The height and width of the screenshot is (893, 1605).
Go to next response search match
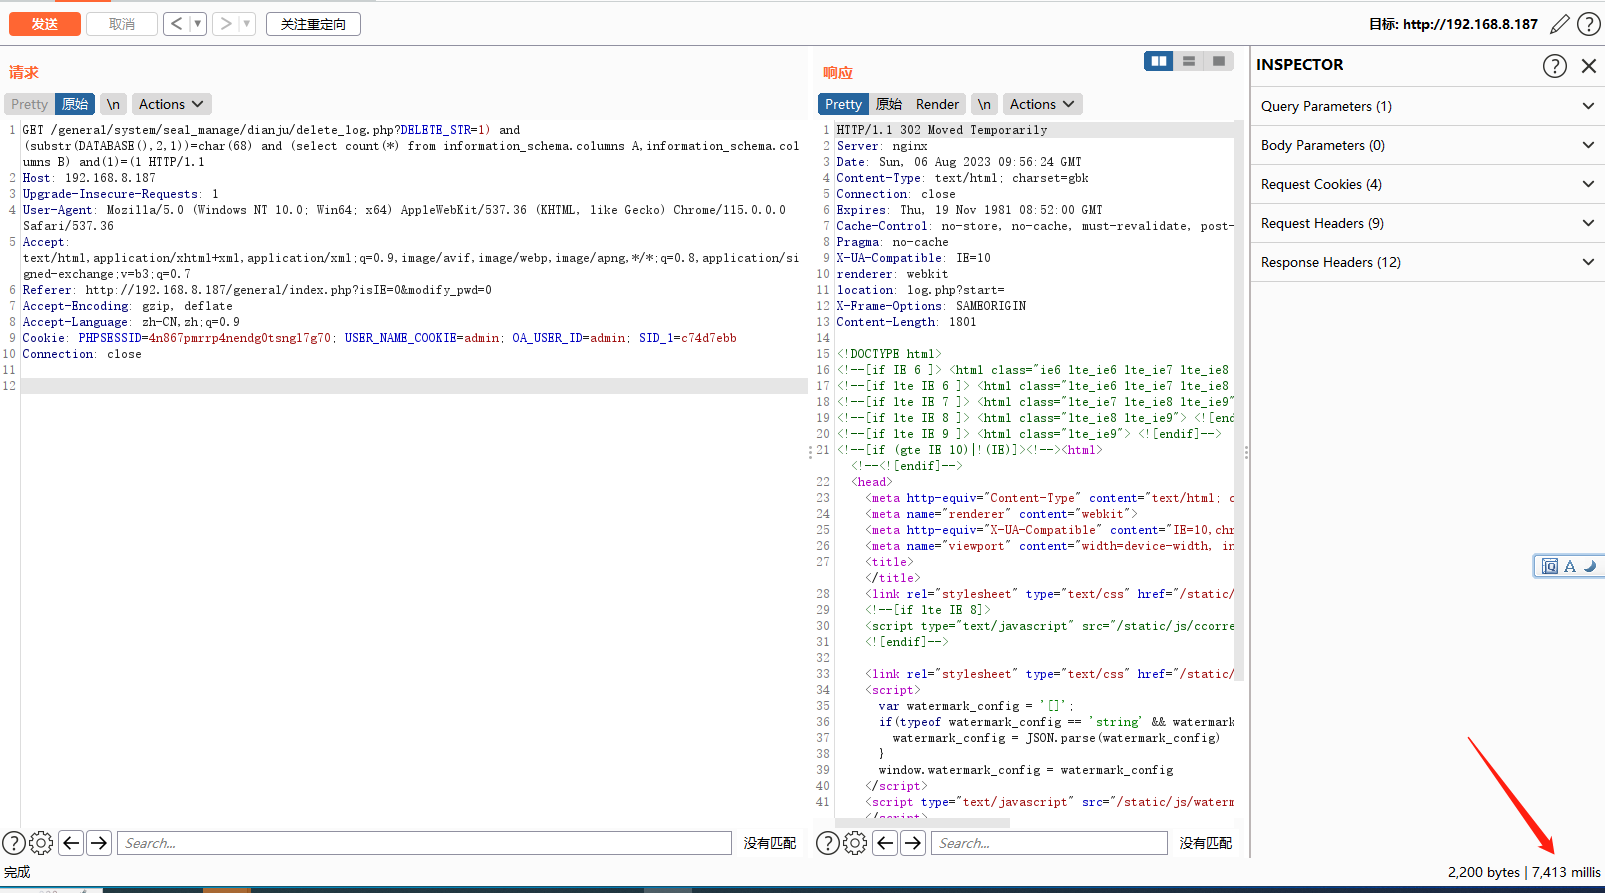click(913, 843)
